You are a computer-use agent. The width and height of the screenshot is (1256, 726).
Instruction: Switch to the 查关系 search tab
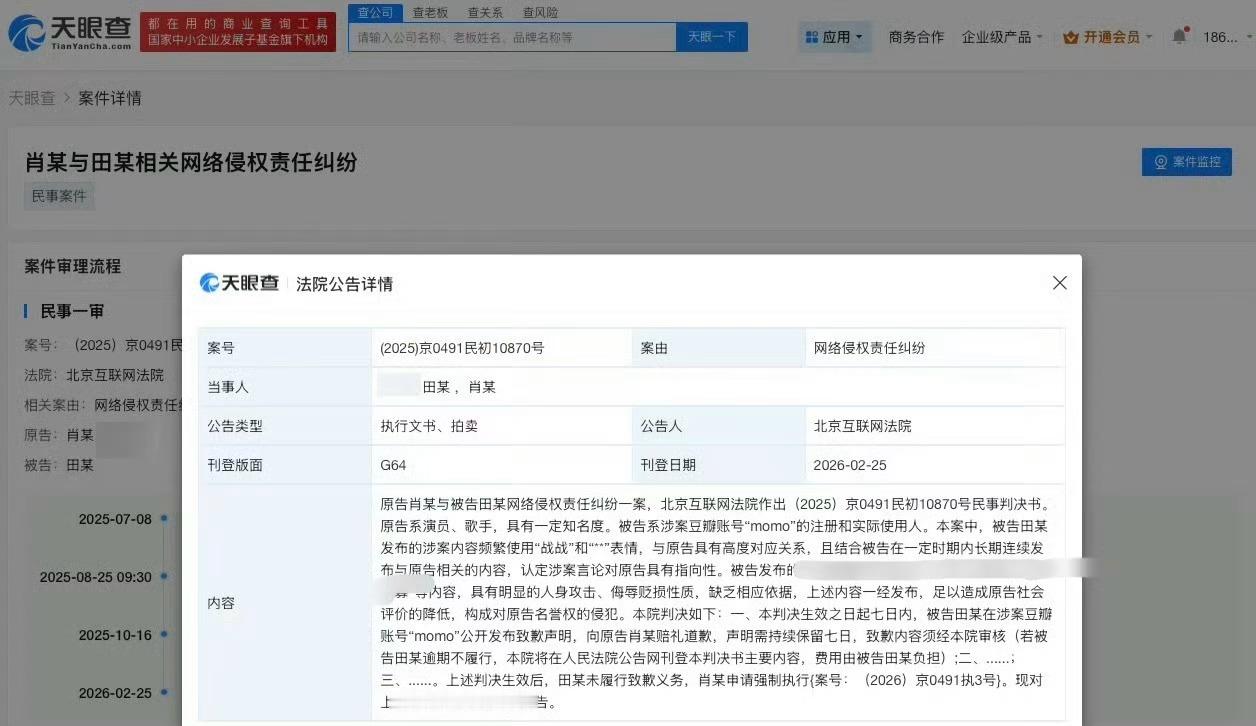pyautogui.click(x=485, y=12)
